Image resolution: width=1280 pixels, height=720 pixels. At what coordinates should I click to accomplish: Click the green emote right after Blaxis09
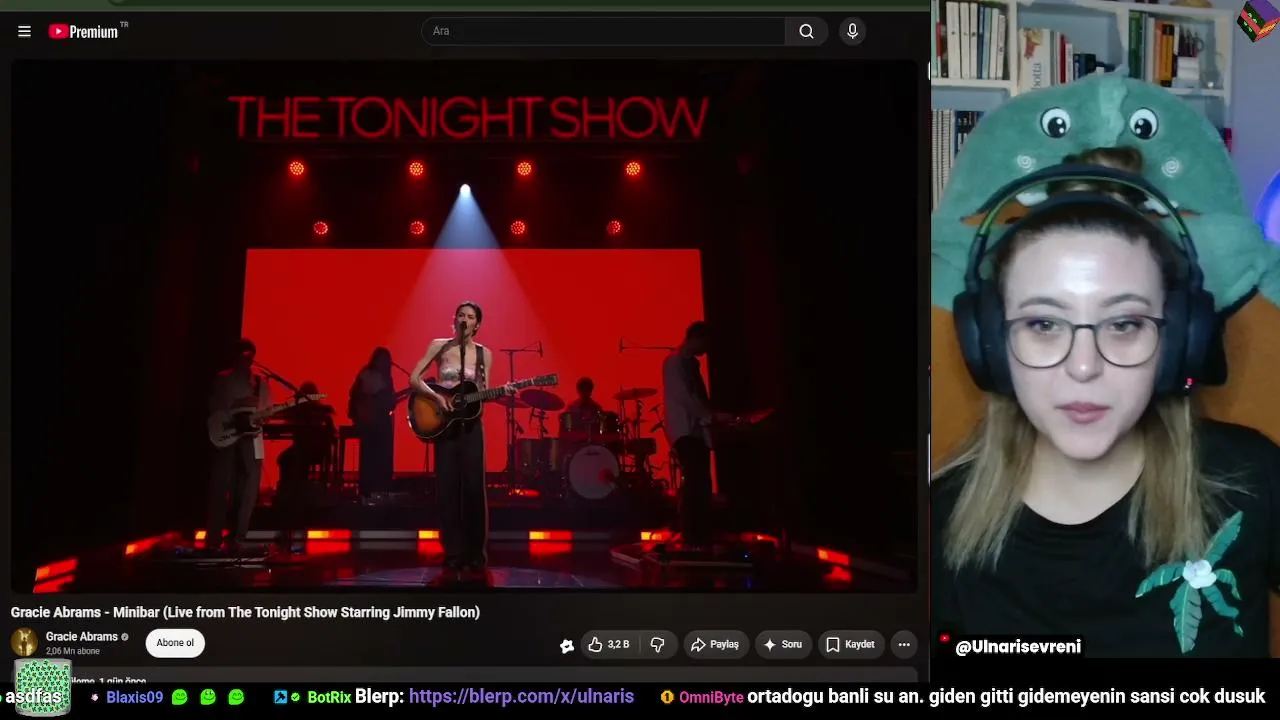point(180,697)
